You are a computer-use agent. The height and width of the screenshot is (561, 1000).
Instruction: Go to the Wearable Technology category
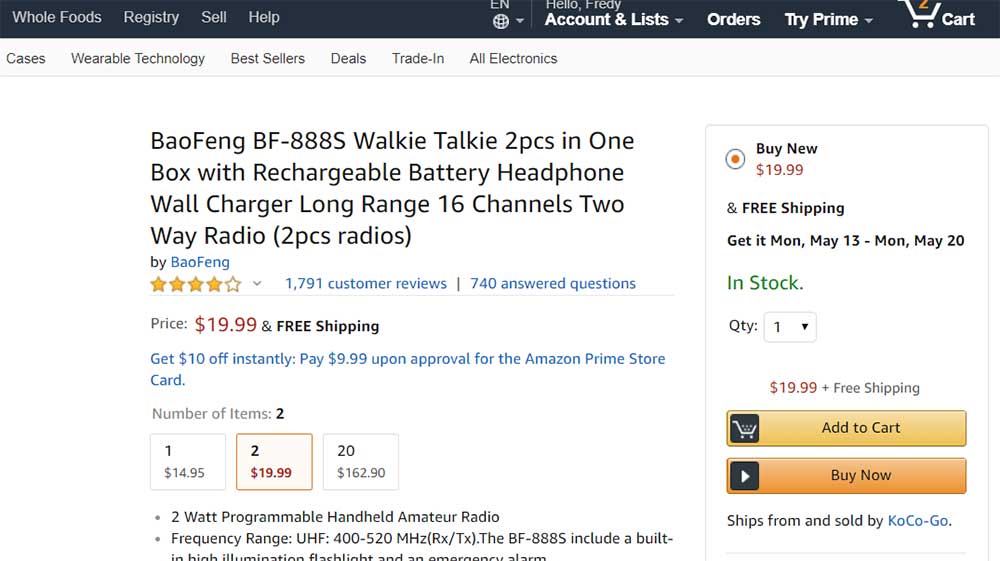pos(138,58)
